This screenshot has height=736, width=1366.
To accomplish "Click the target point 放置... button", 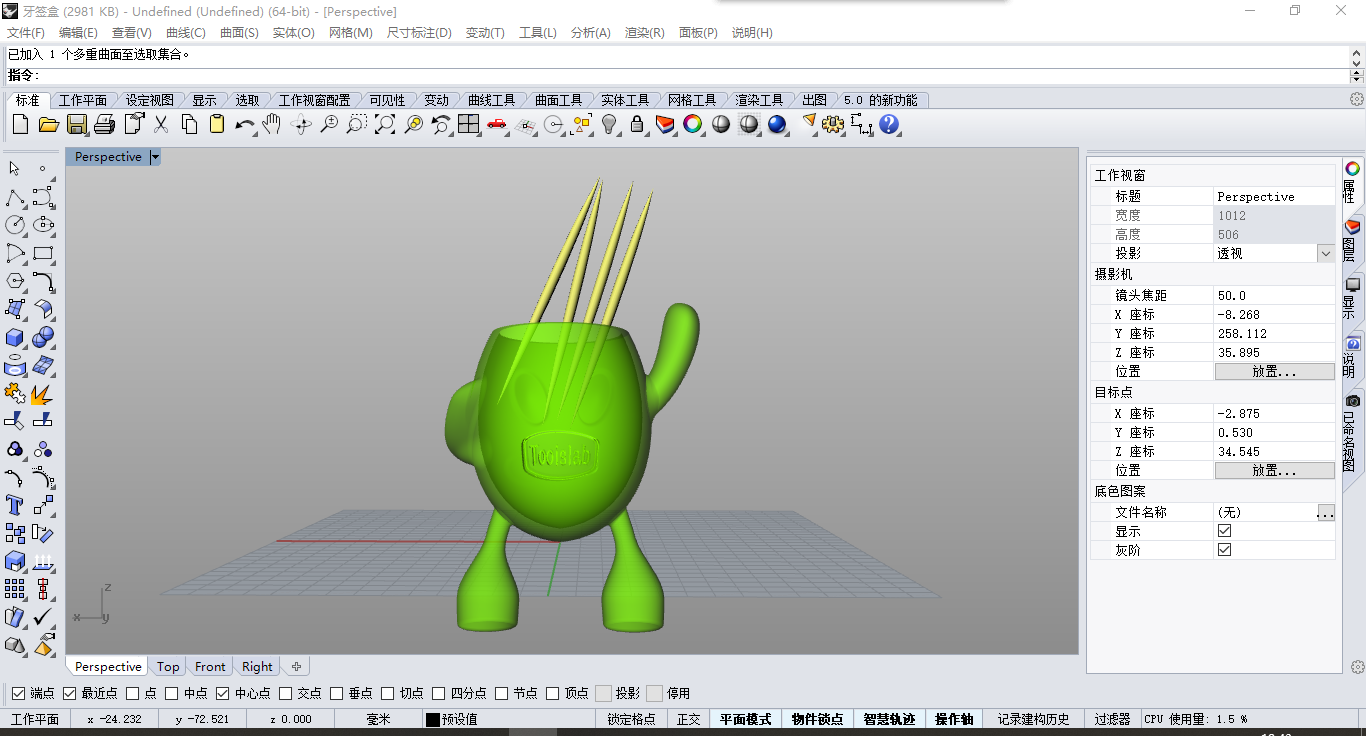I will tap(1274, 470).
